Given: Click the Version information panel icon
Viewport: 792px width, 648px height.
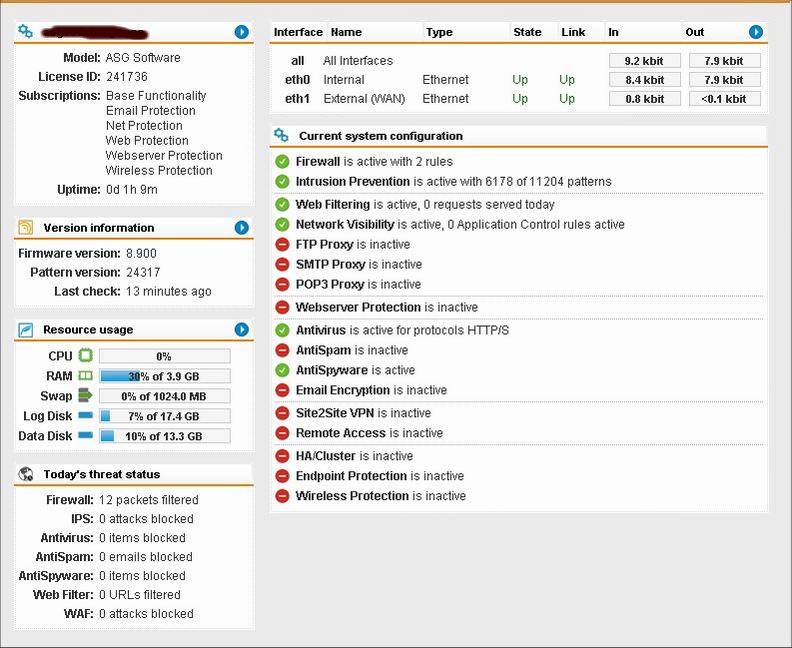Looking at the screenshot, I should (27, 228).
